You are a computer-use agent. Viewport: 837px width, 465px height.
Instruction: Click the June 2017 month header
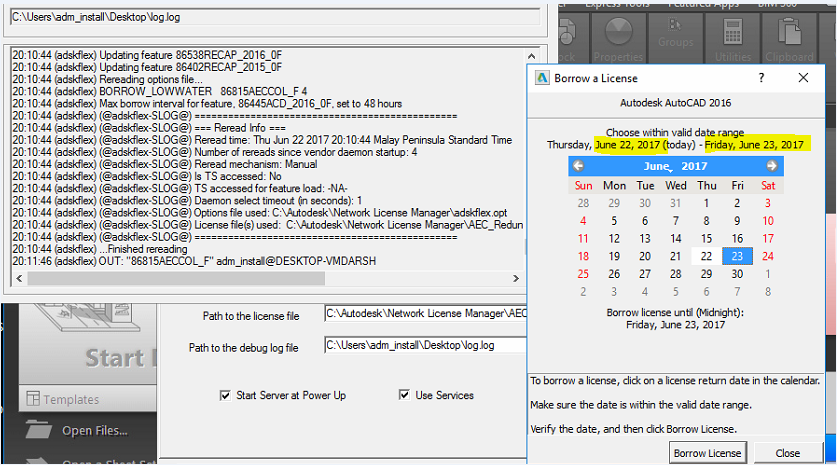pyautogui.click(x=675, y=166)
